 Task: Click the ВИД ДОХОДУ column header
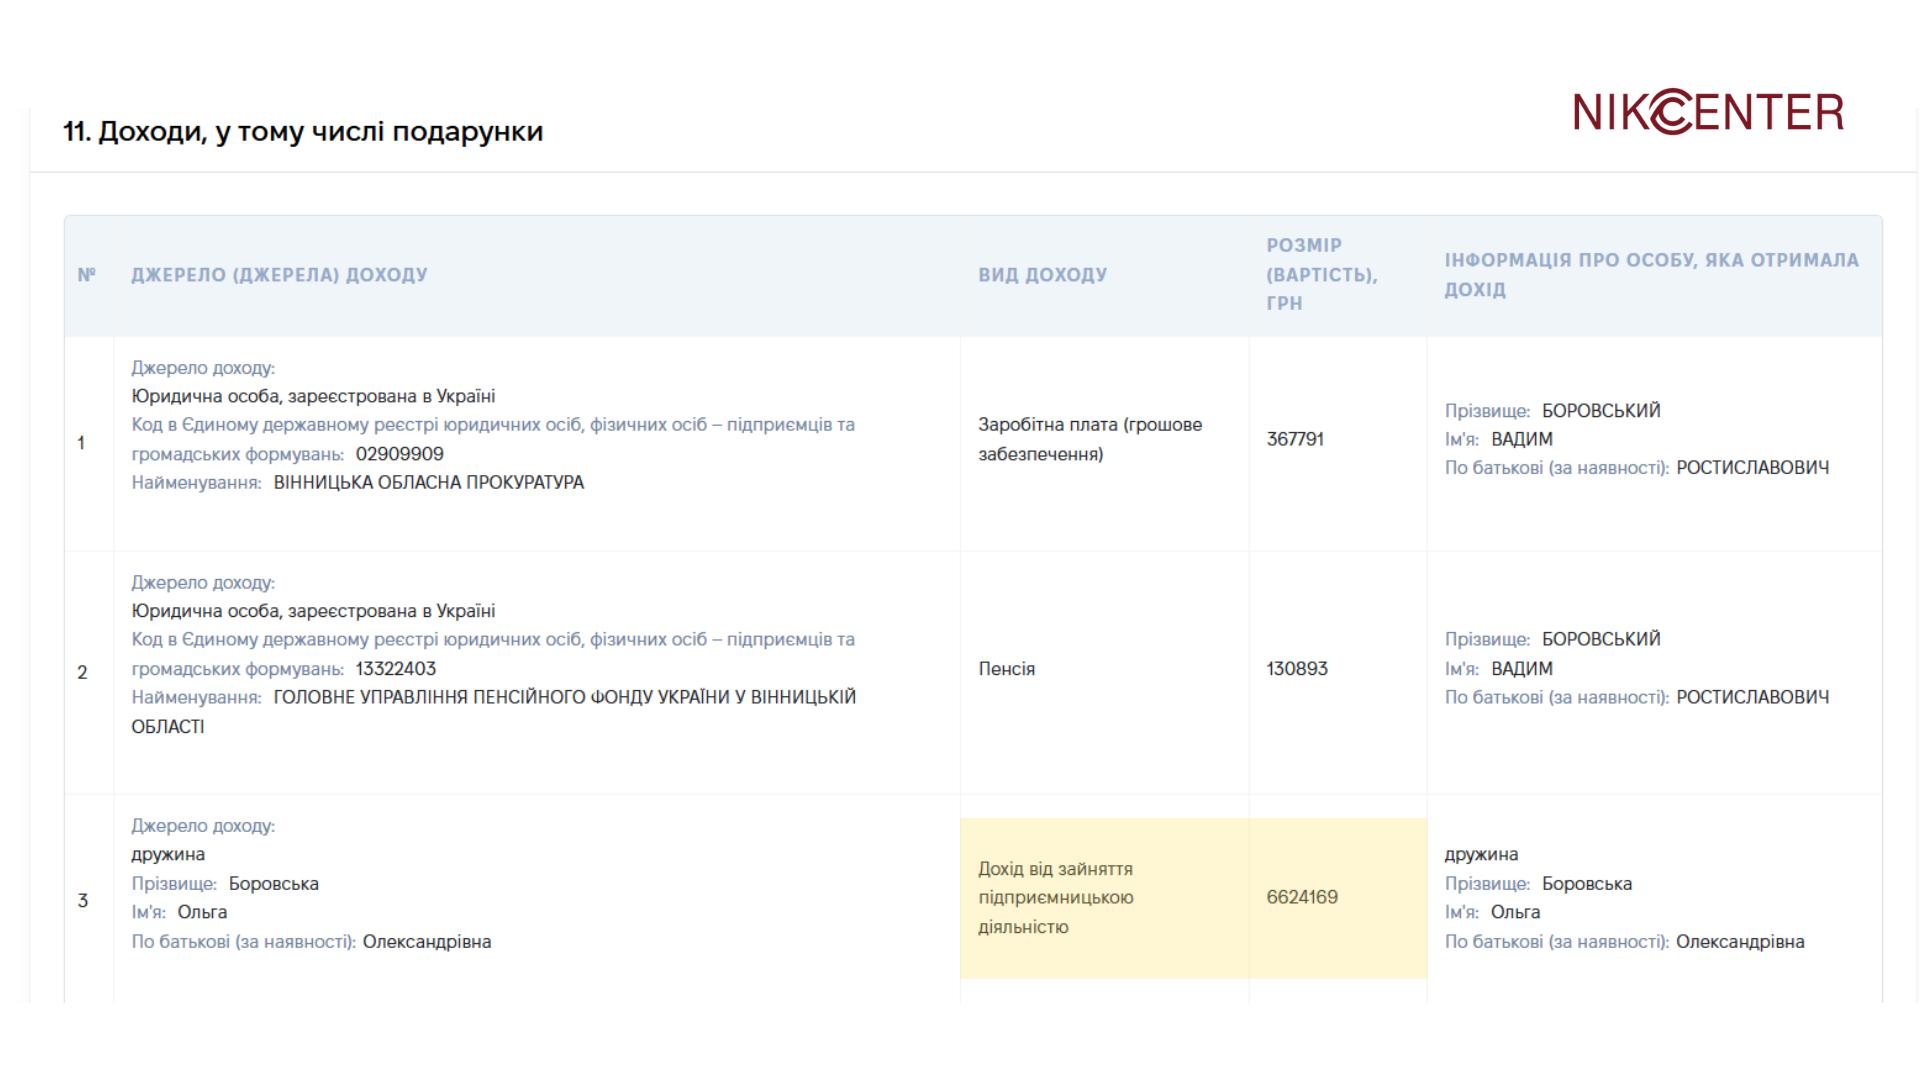click(1042, 275)
